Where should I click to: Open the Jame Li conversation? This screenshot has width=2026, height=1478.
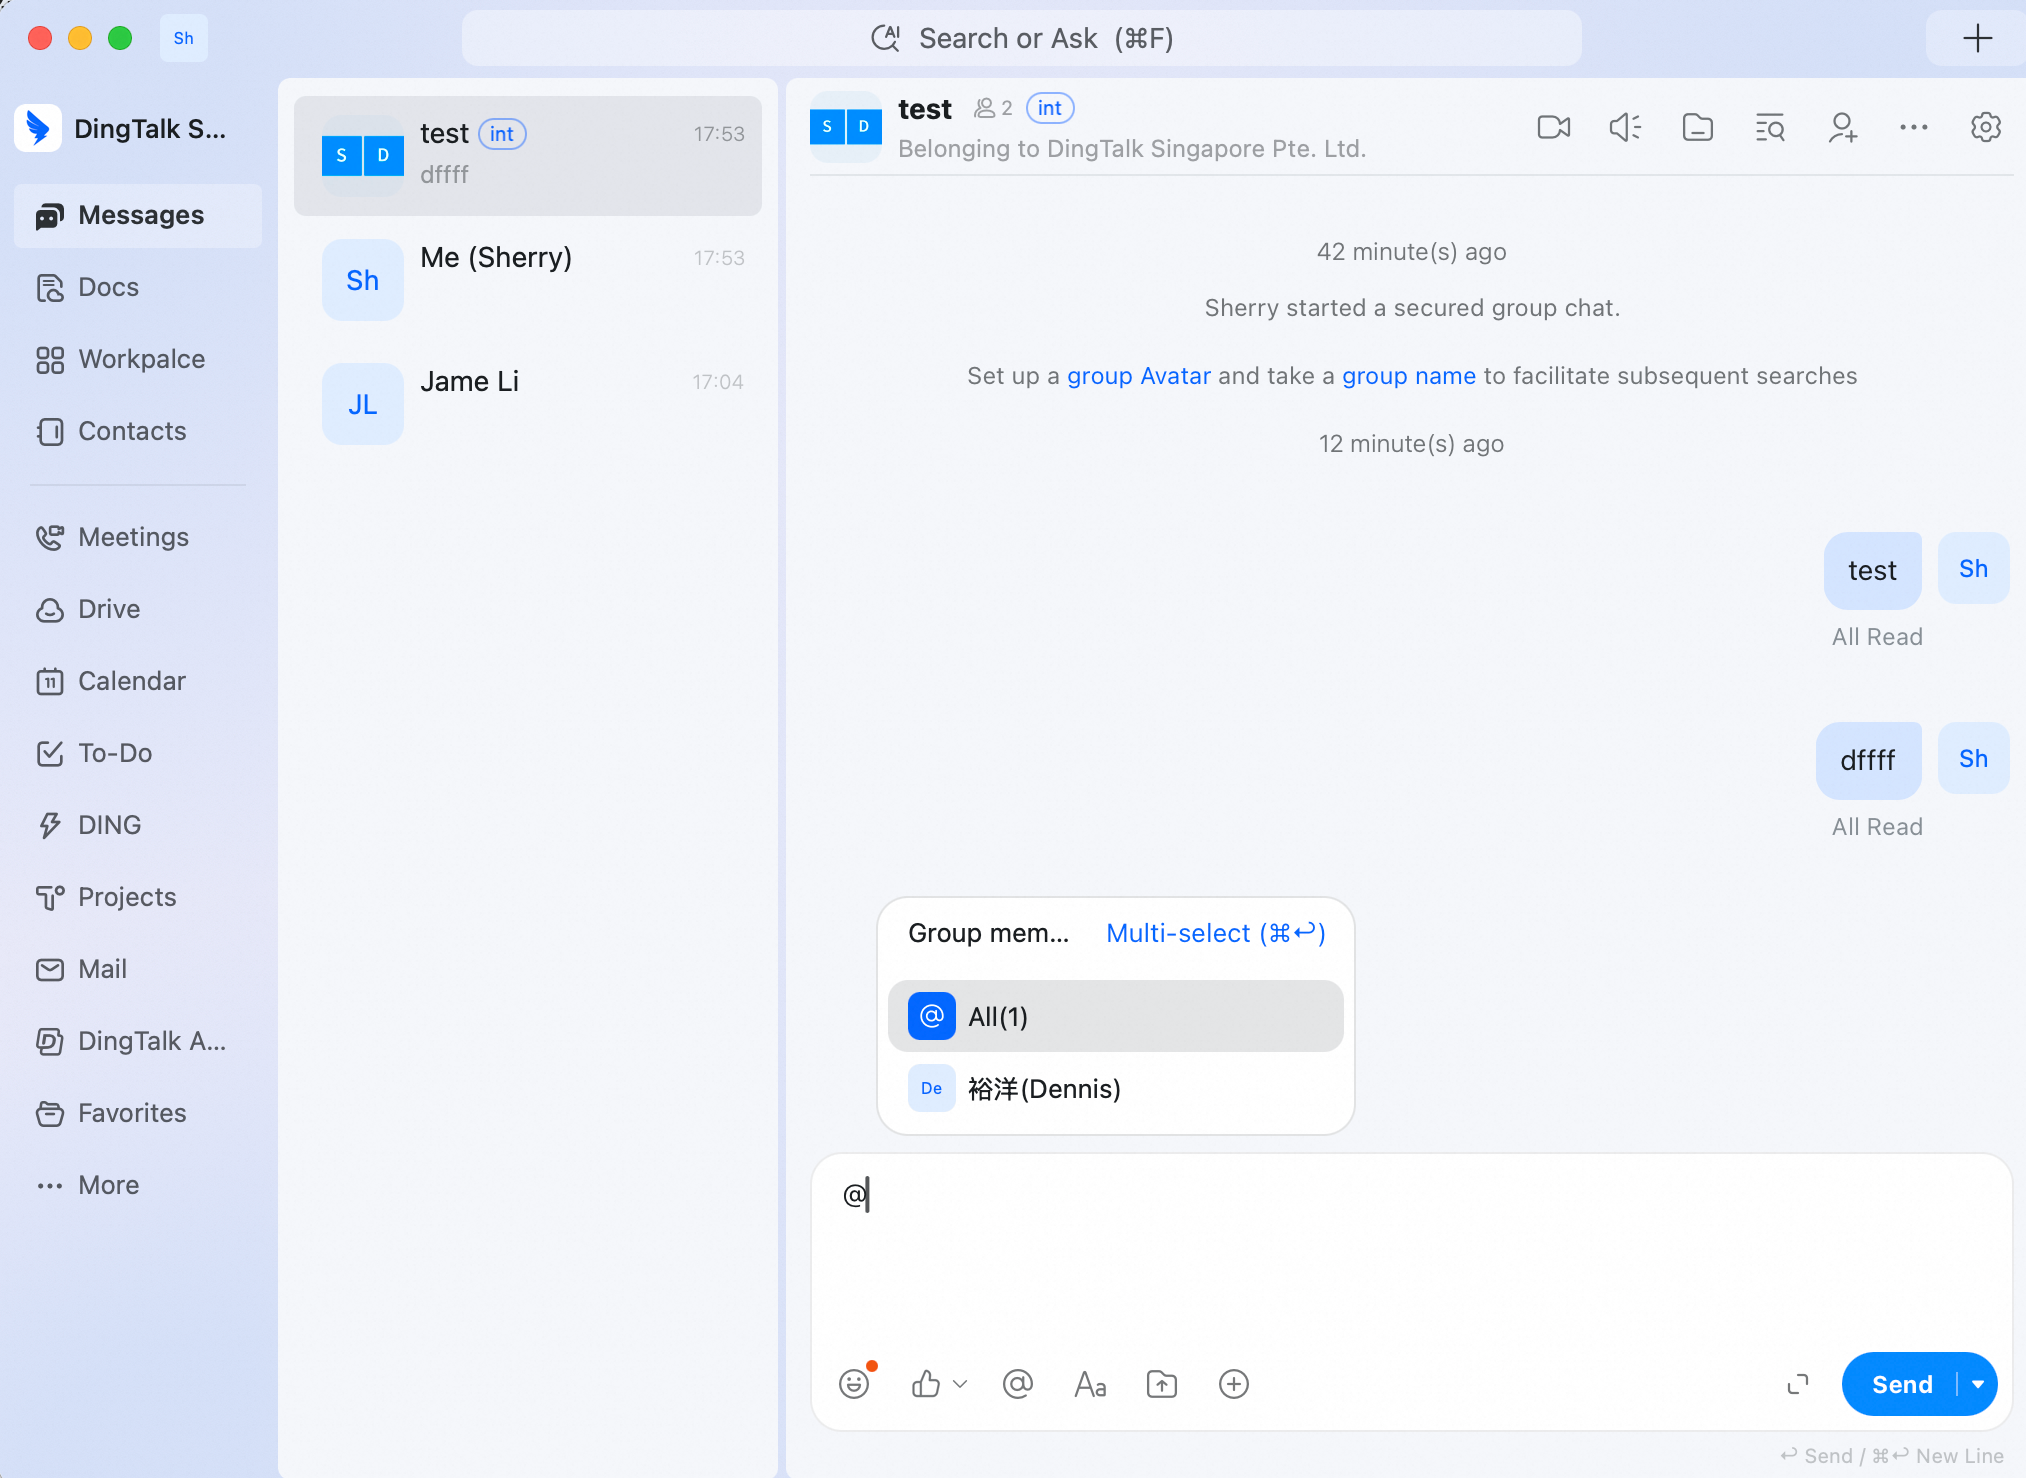coord(528,403)
